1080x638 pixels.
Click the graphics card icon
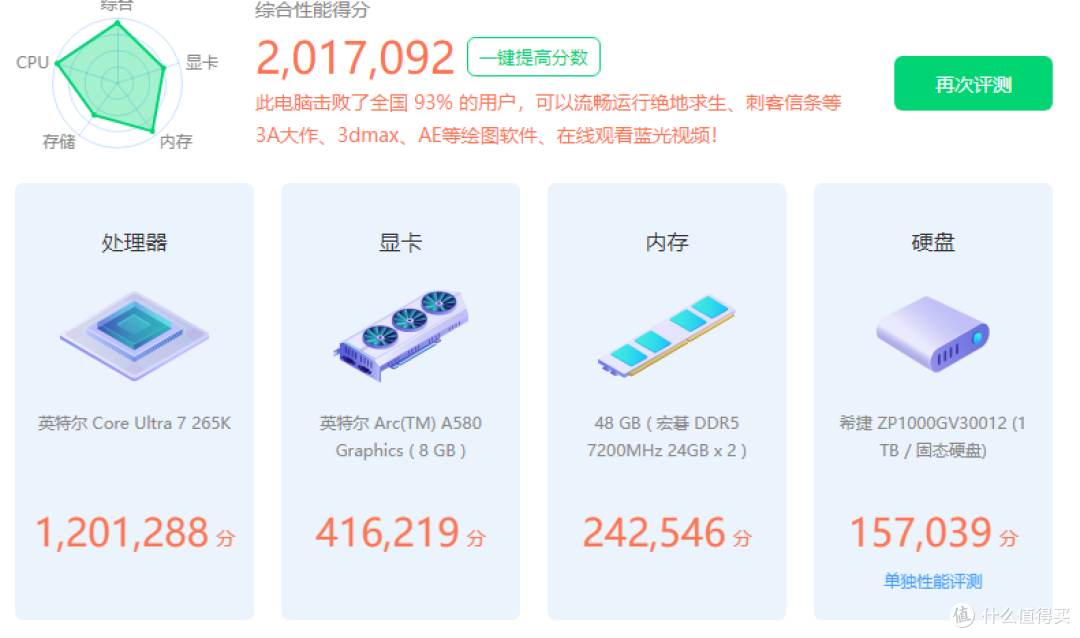401,336
